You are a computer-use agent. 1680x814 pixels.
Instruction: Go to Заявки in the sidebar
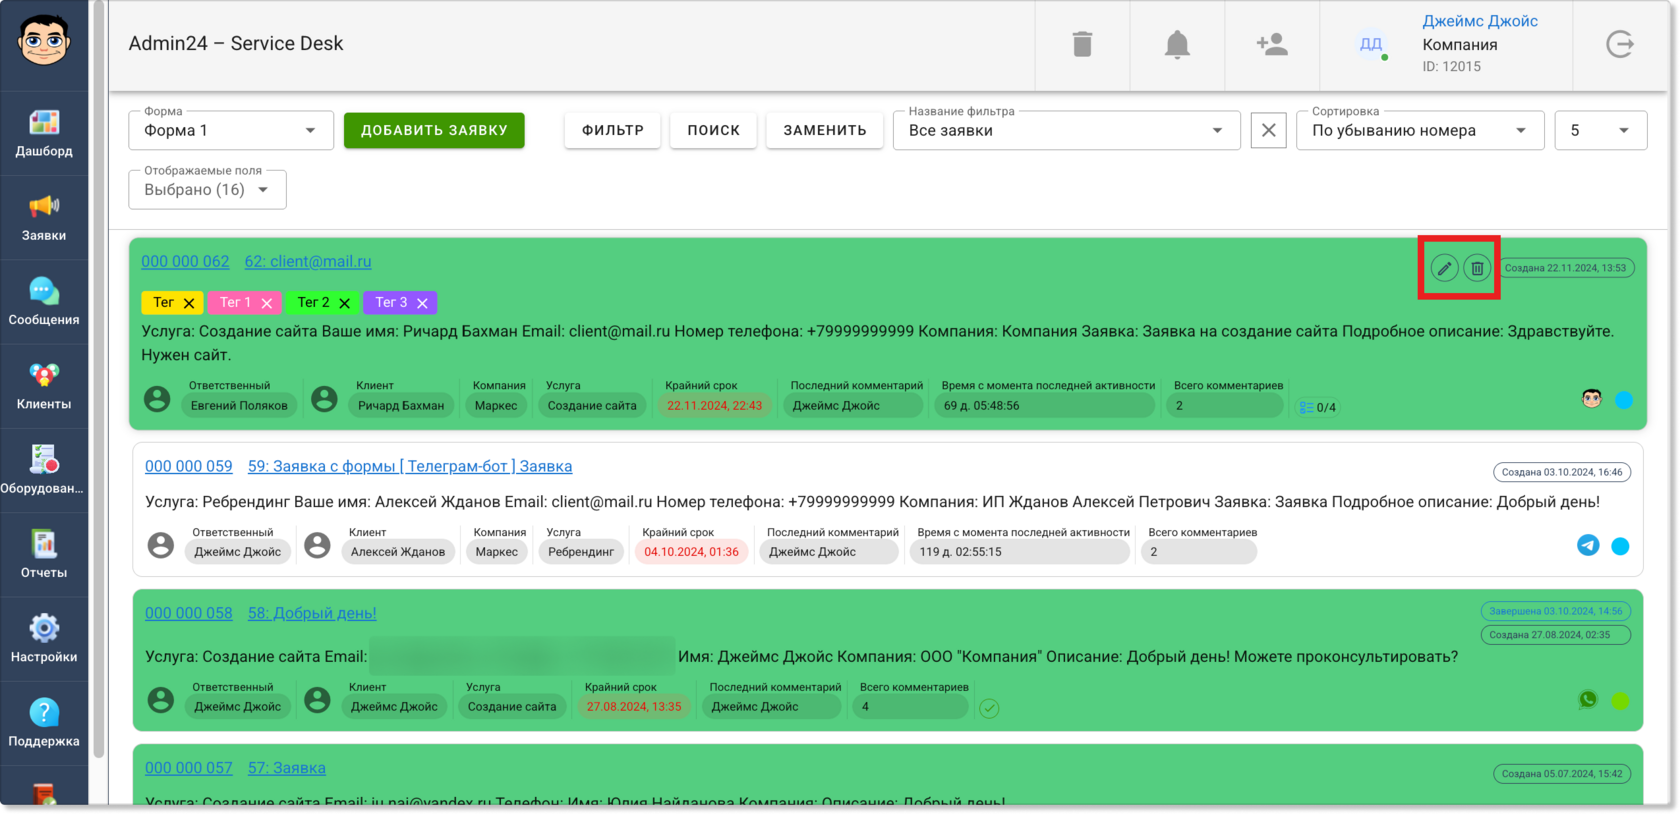tap(44, 218)
